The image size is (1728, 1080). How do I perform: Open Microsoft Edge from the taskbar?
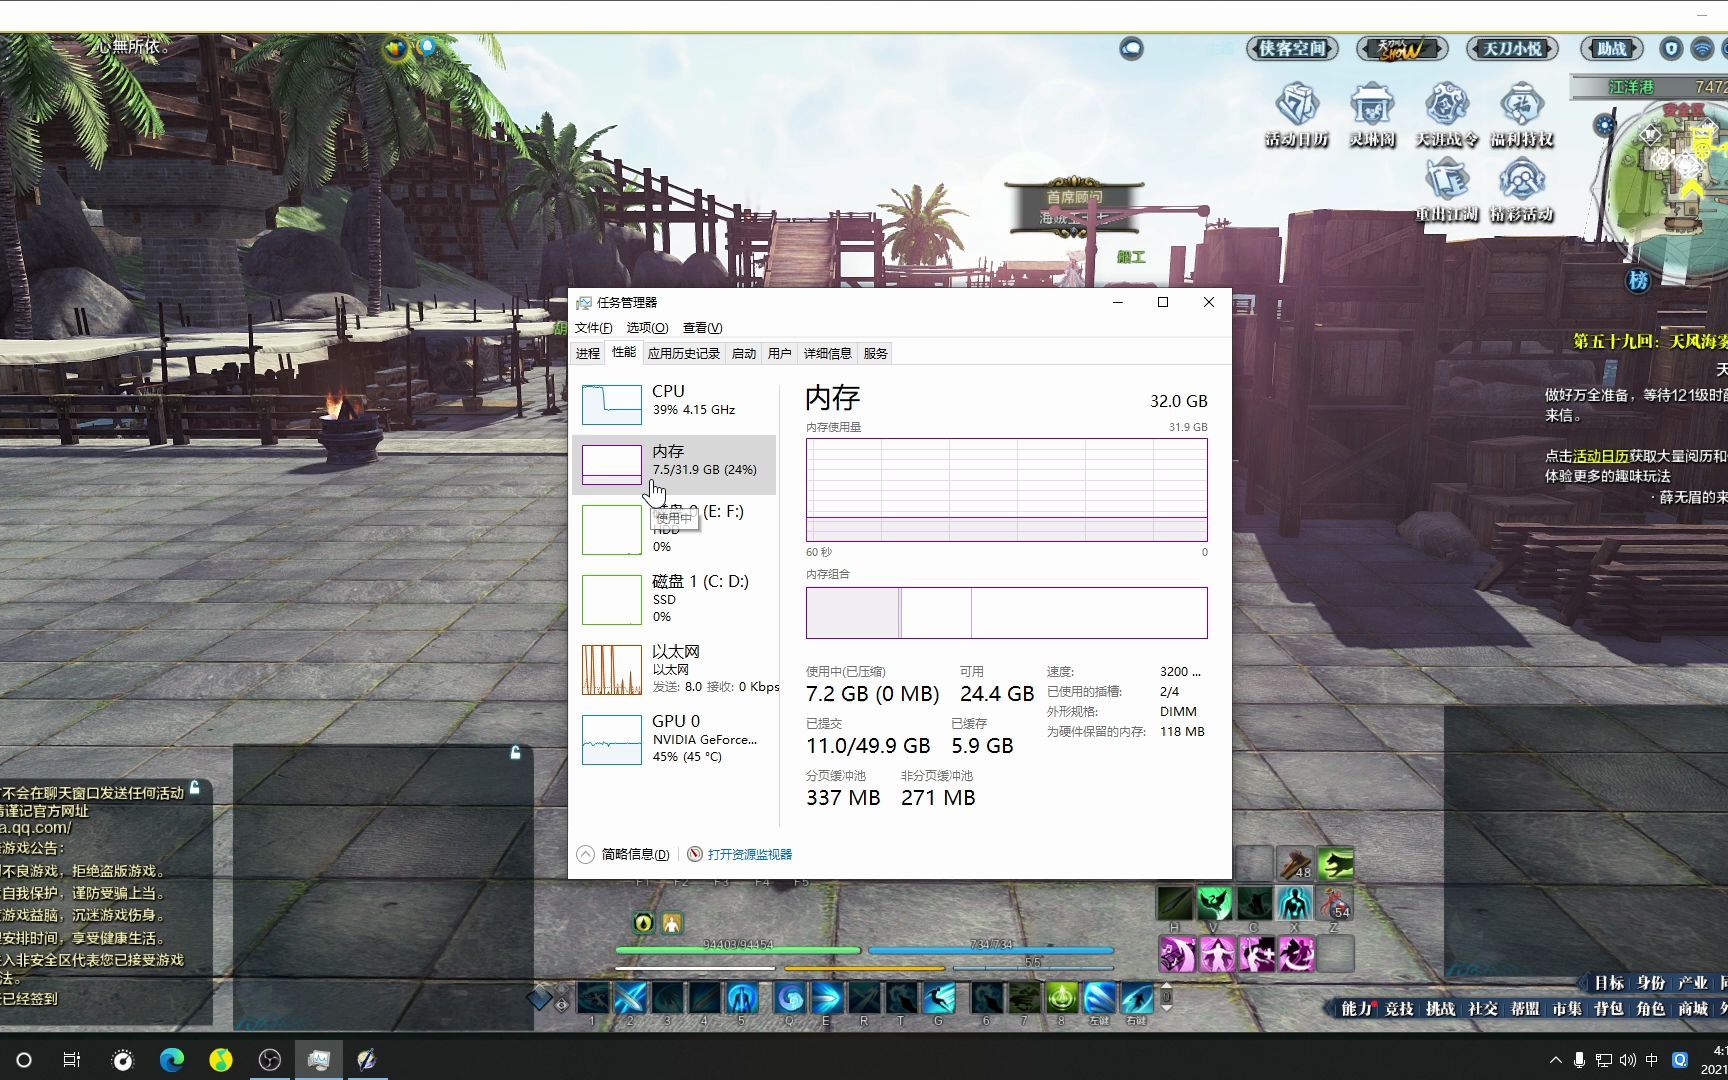pos(172,1060)
